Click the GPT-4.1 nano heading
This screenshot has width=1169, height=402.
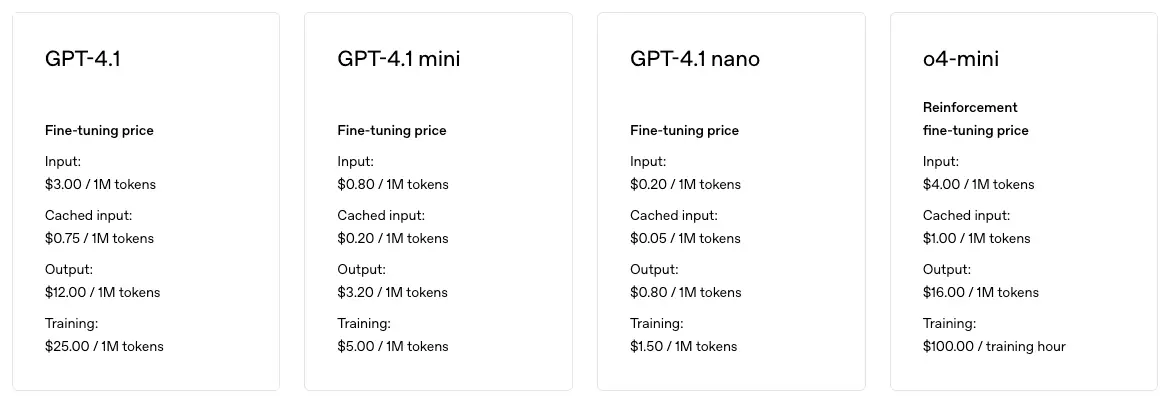point(694,59)
